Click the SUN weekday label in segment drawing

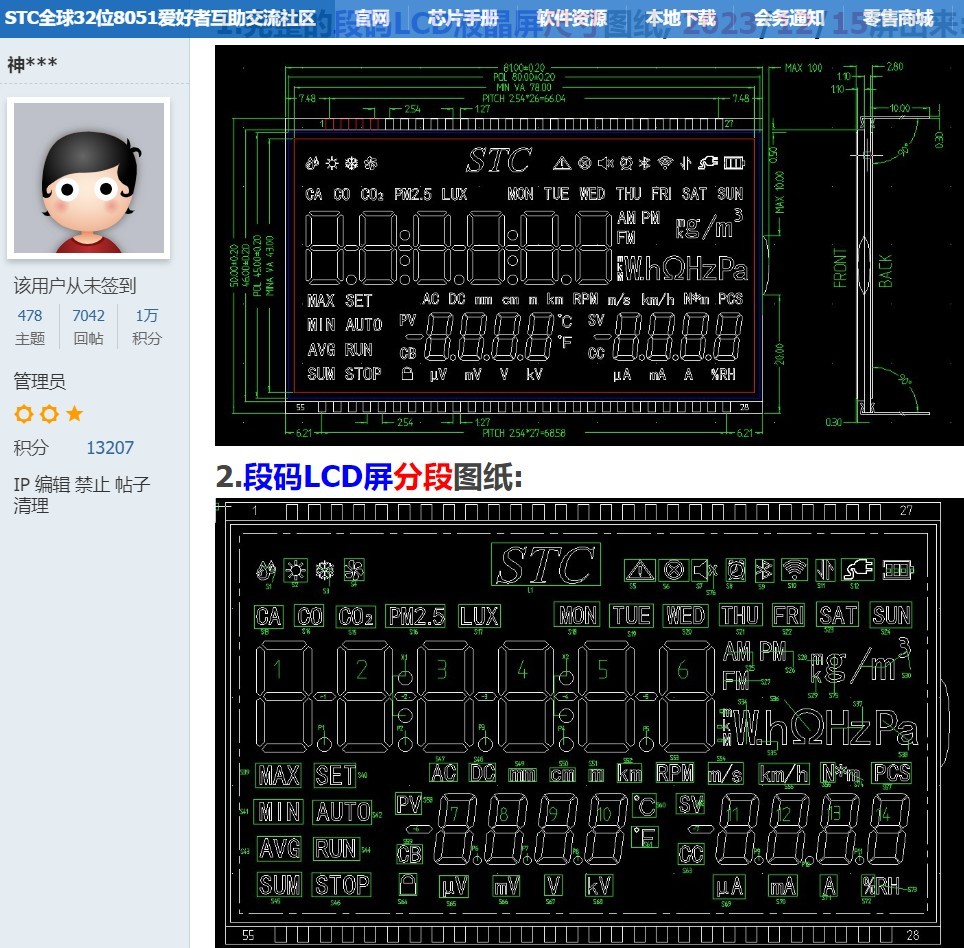pyautogui.click(x=891, y=615)
